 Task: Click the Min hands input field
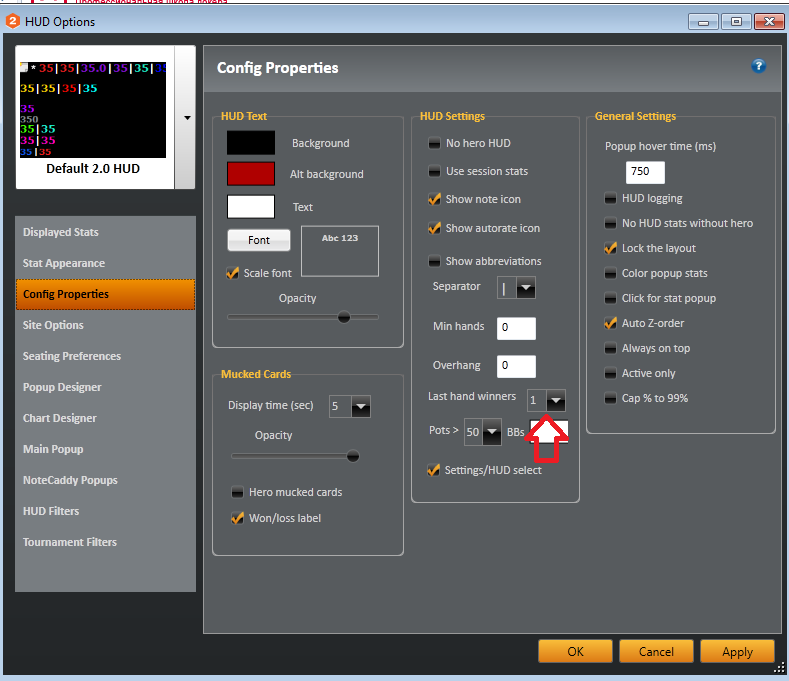pos(516,328)
